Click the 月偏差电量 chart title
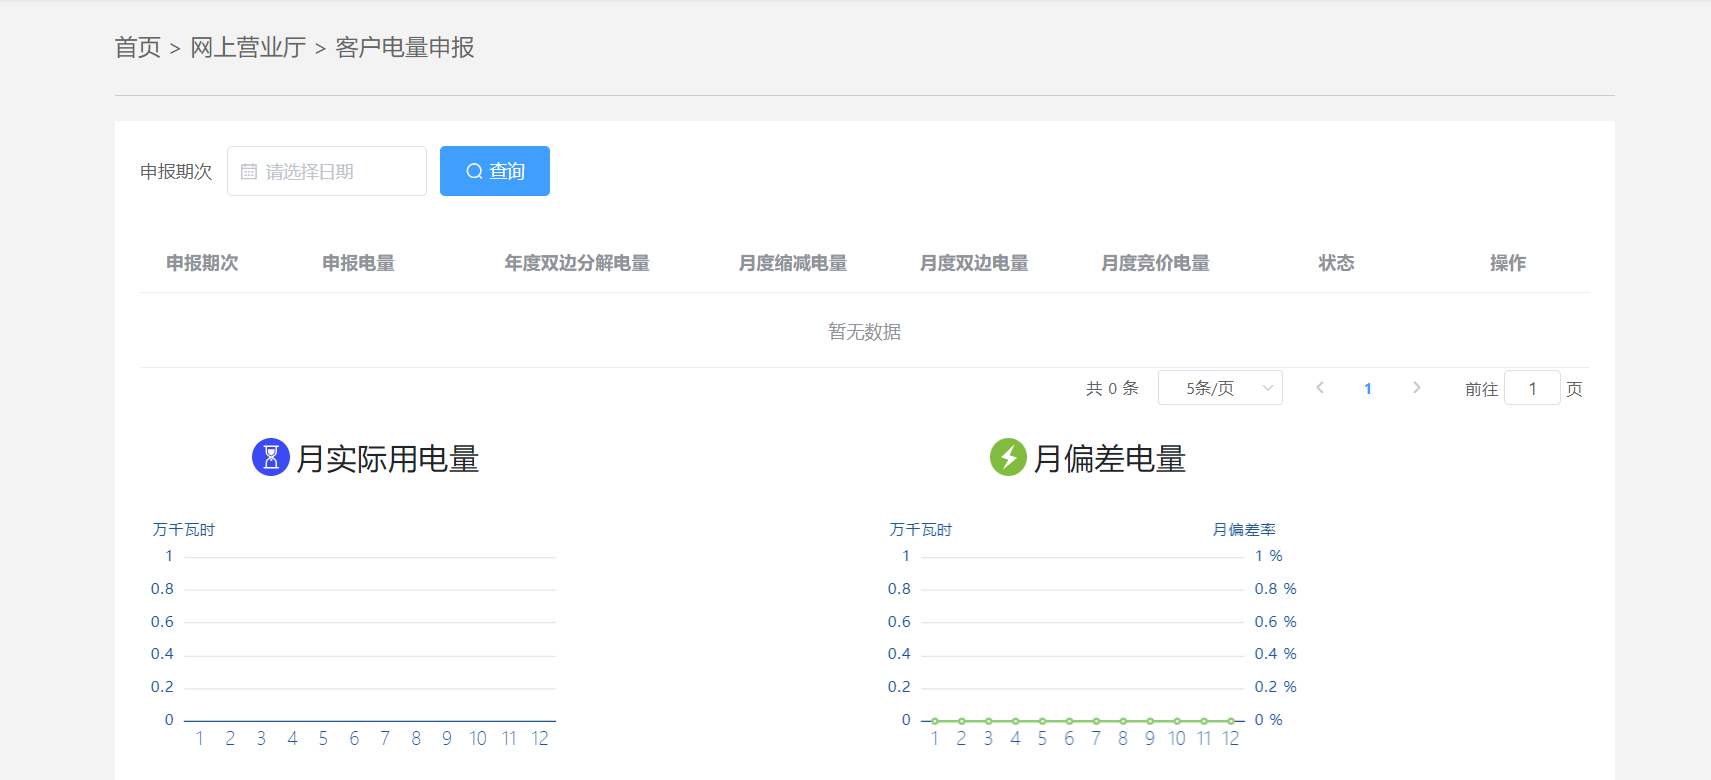 (1109, 459)
